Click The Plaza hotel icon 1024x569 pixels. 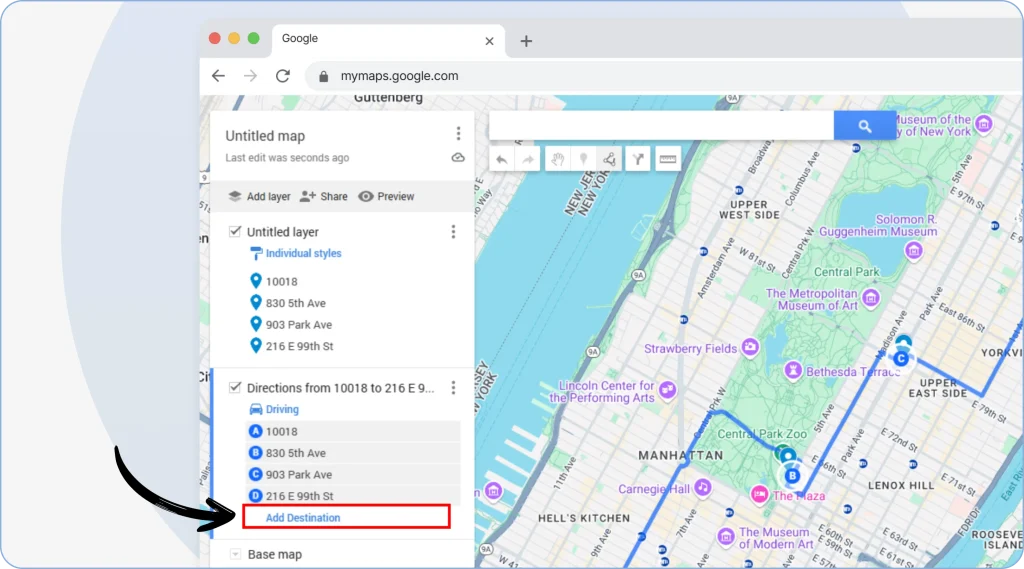pyautogui.click(x=759, y=495)
